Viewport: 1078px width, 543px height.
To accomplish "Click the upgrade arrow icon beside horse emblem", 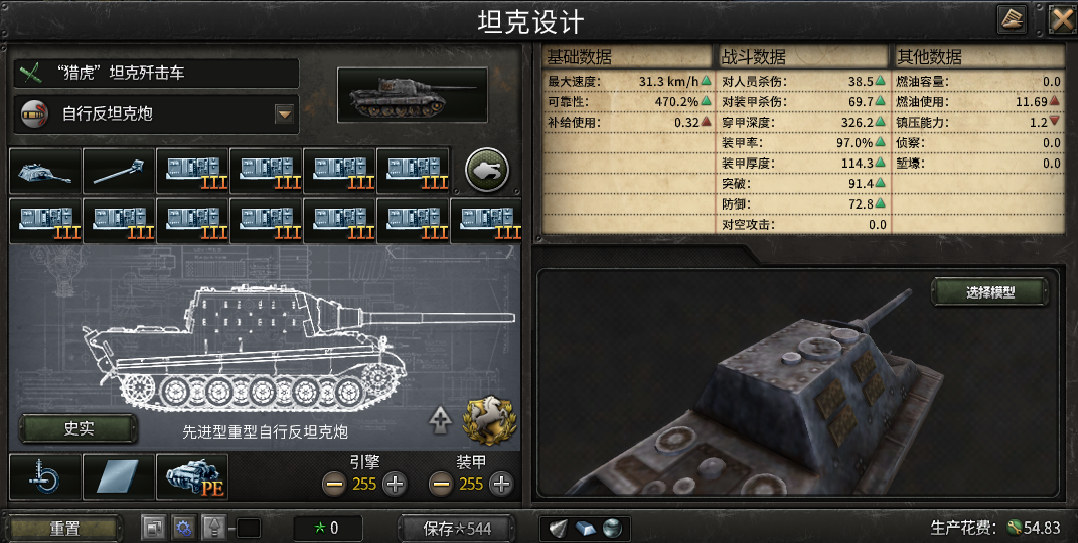I will click(440, 419).
